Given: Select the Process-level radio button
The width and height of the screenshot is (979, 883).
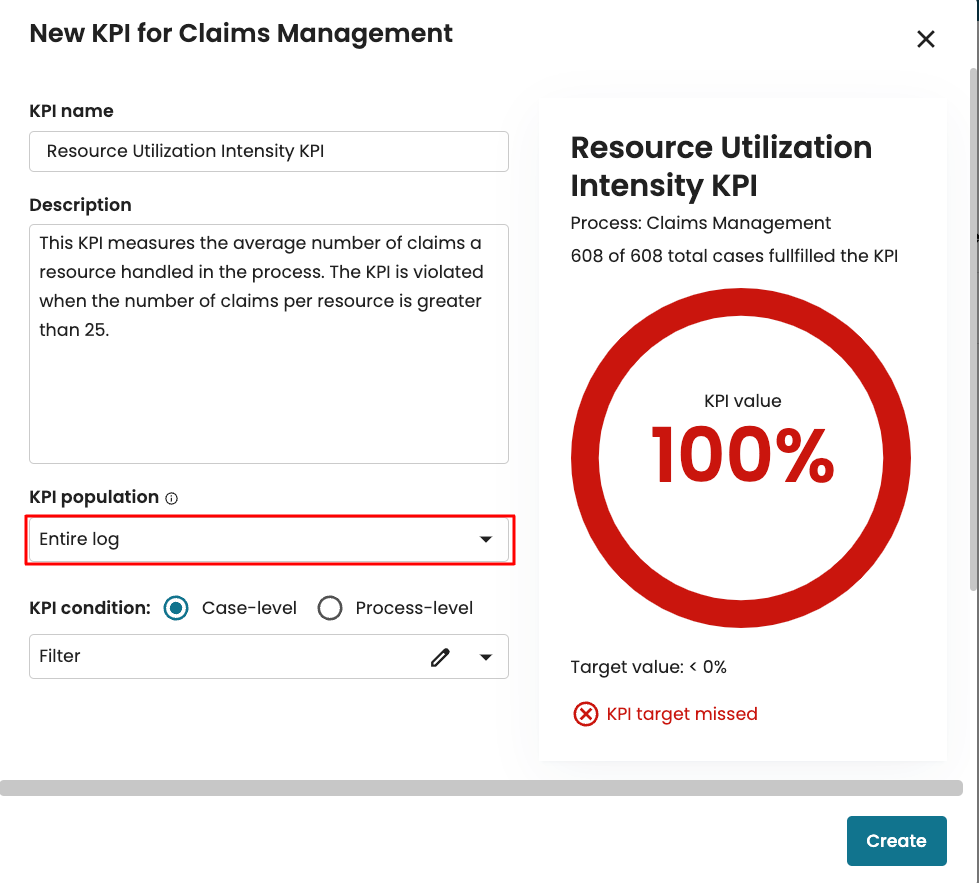Looking at the screenshot, I should (x=330, y=608).
